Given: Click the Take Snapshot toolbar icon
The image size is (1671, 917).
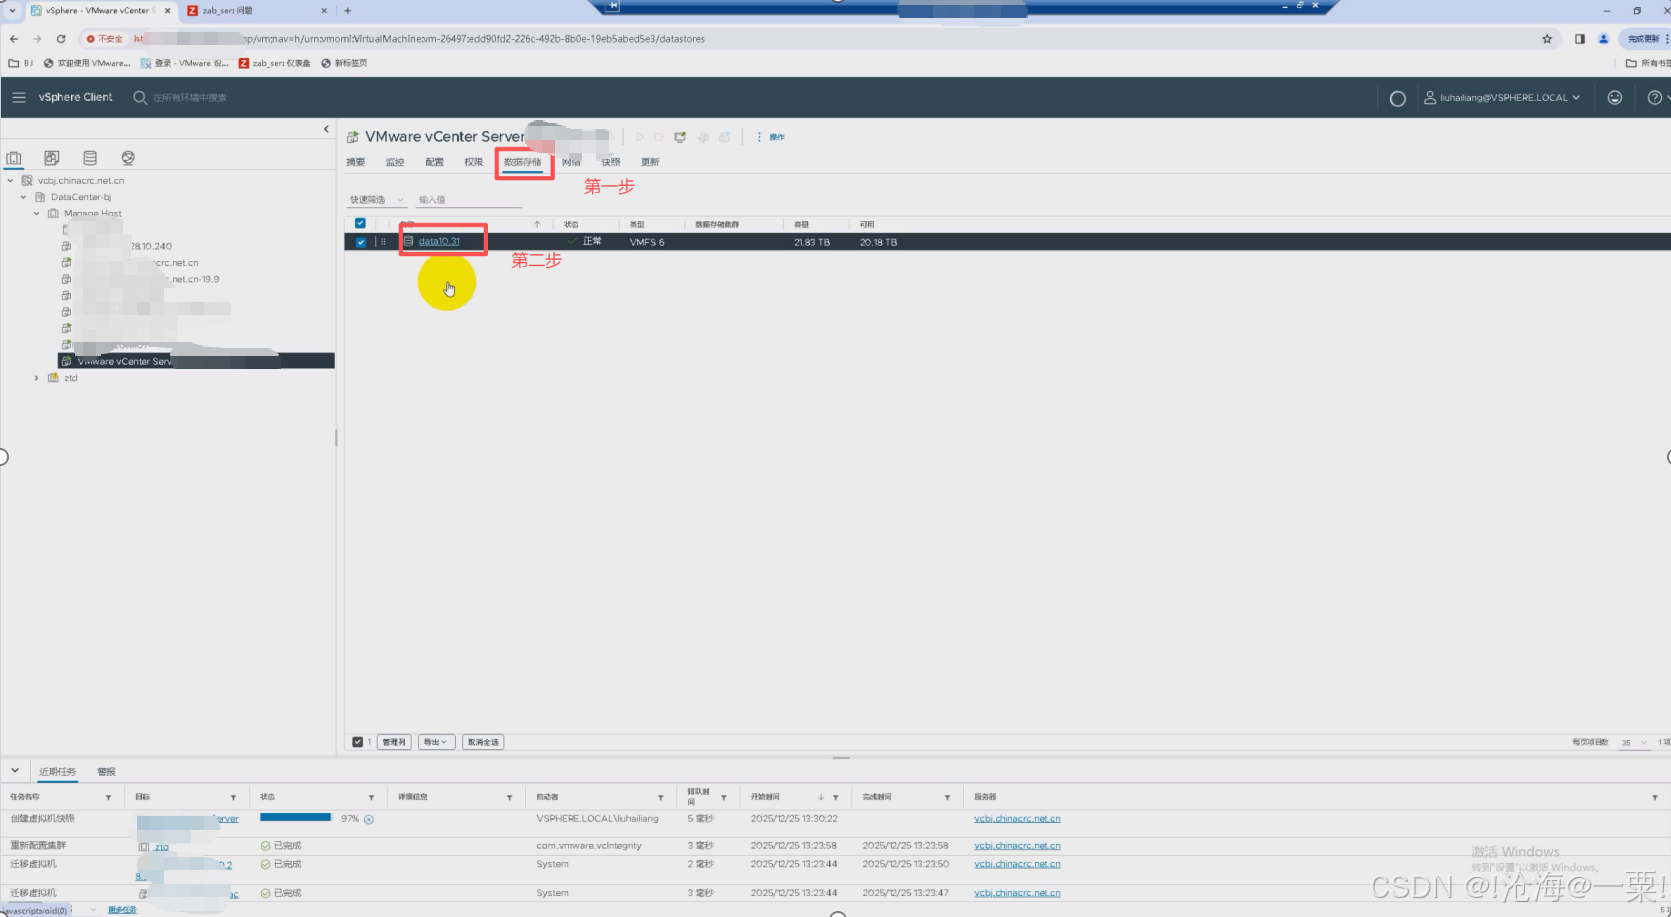Looking at the screenshot, I should 725,137.
